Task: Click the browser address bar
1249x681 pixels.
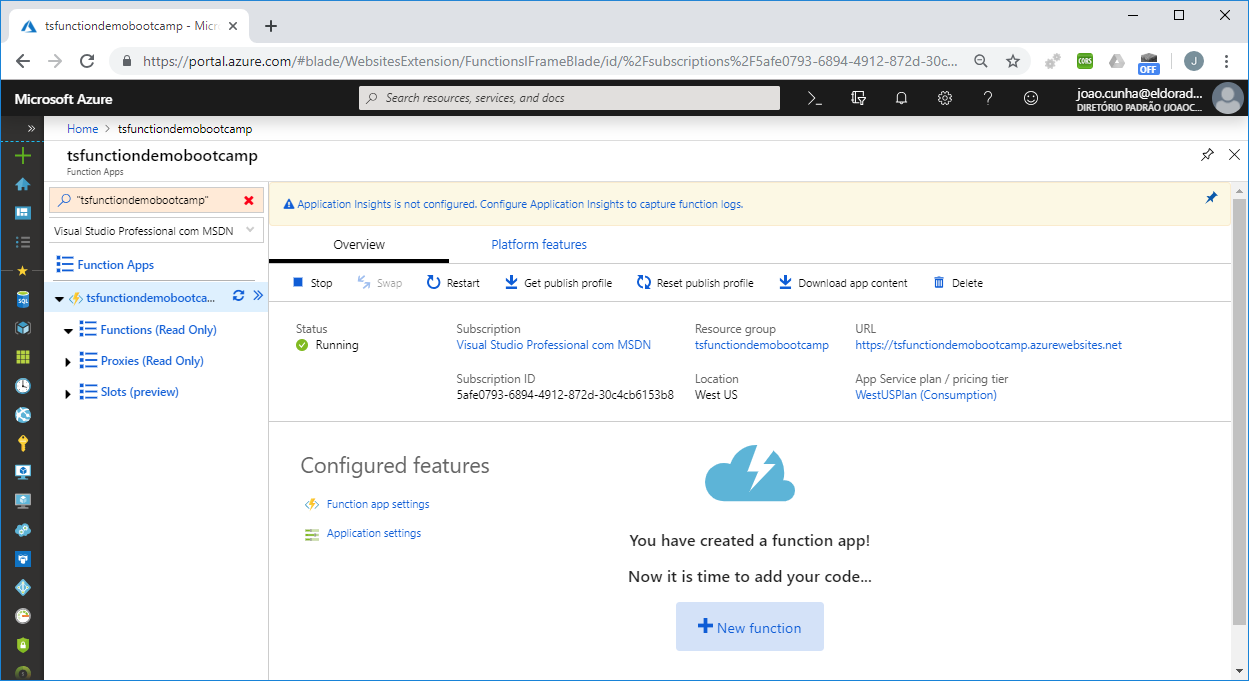Action: click(549, 61)
